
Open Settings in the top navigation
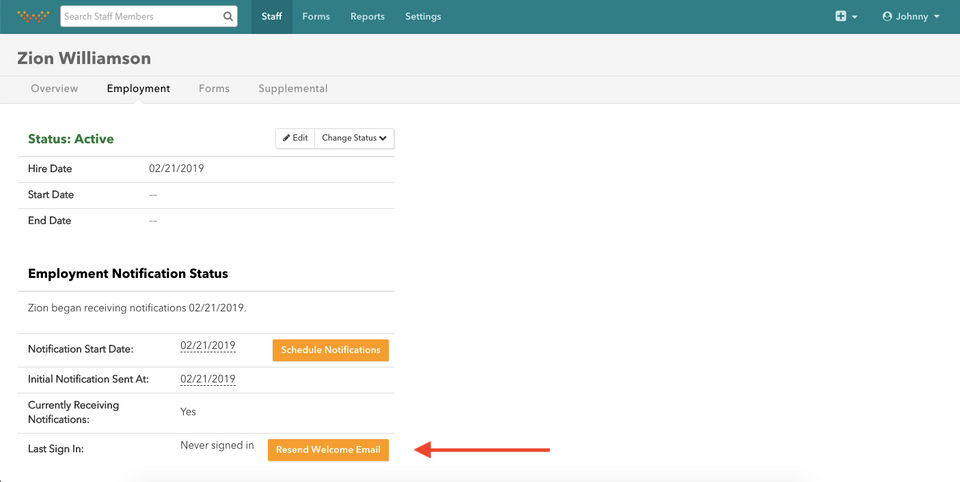pos(423,17)
